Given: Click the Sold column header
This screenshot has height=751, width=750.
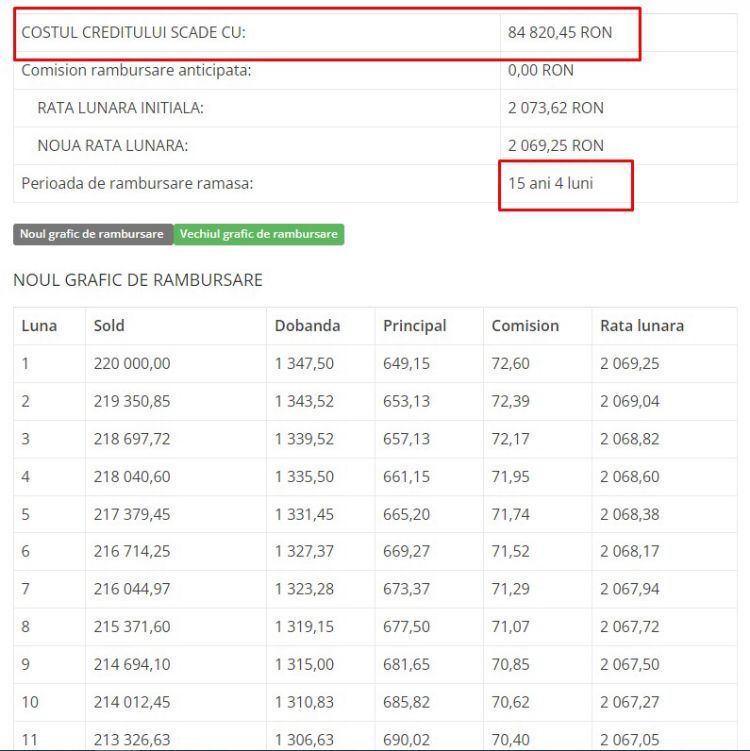Looking at the screenshot, I should pyautogui.click(x=109, y=326).
